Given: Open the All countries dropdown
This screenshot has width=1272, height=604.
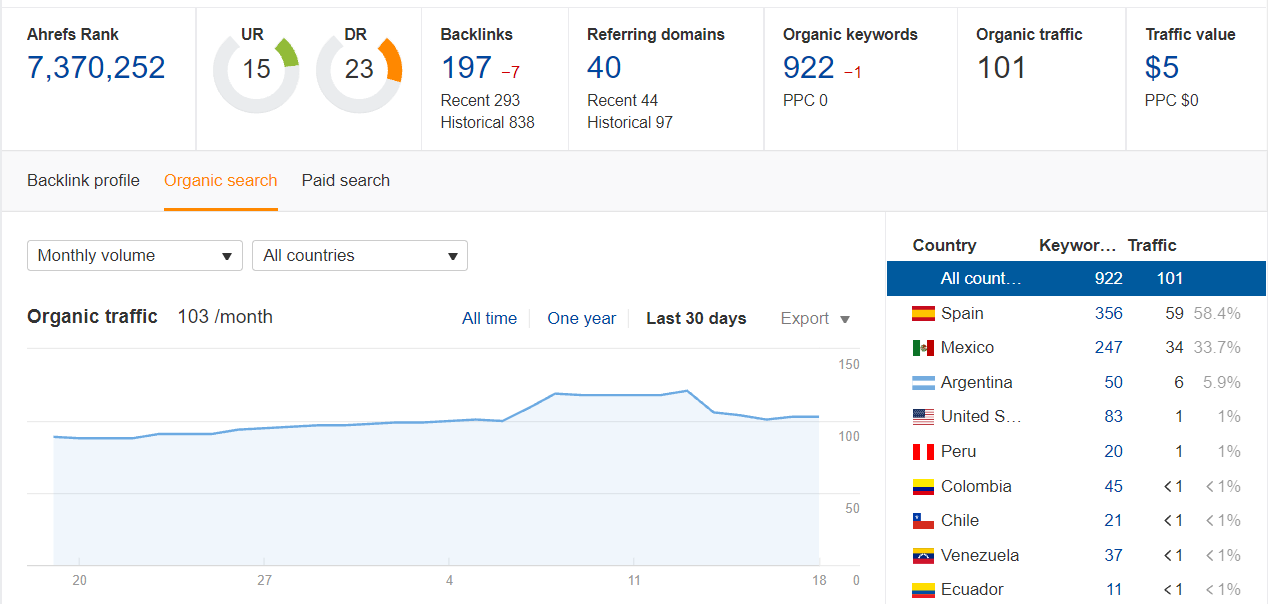Looking at the screenshot, I should (x=360, y=256).
